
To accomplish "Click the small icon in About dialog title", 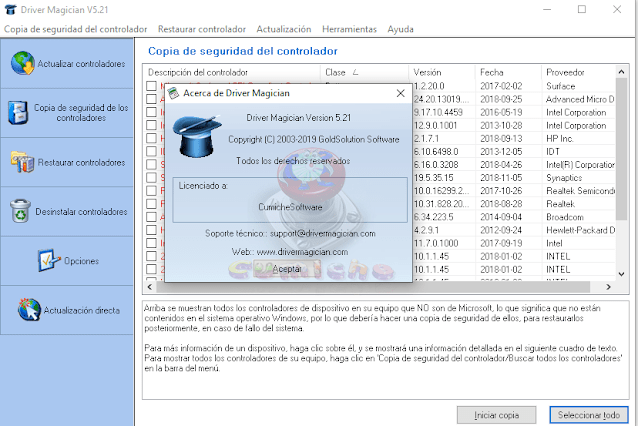I will 174,93.
